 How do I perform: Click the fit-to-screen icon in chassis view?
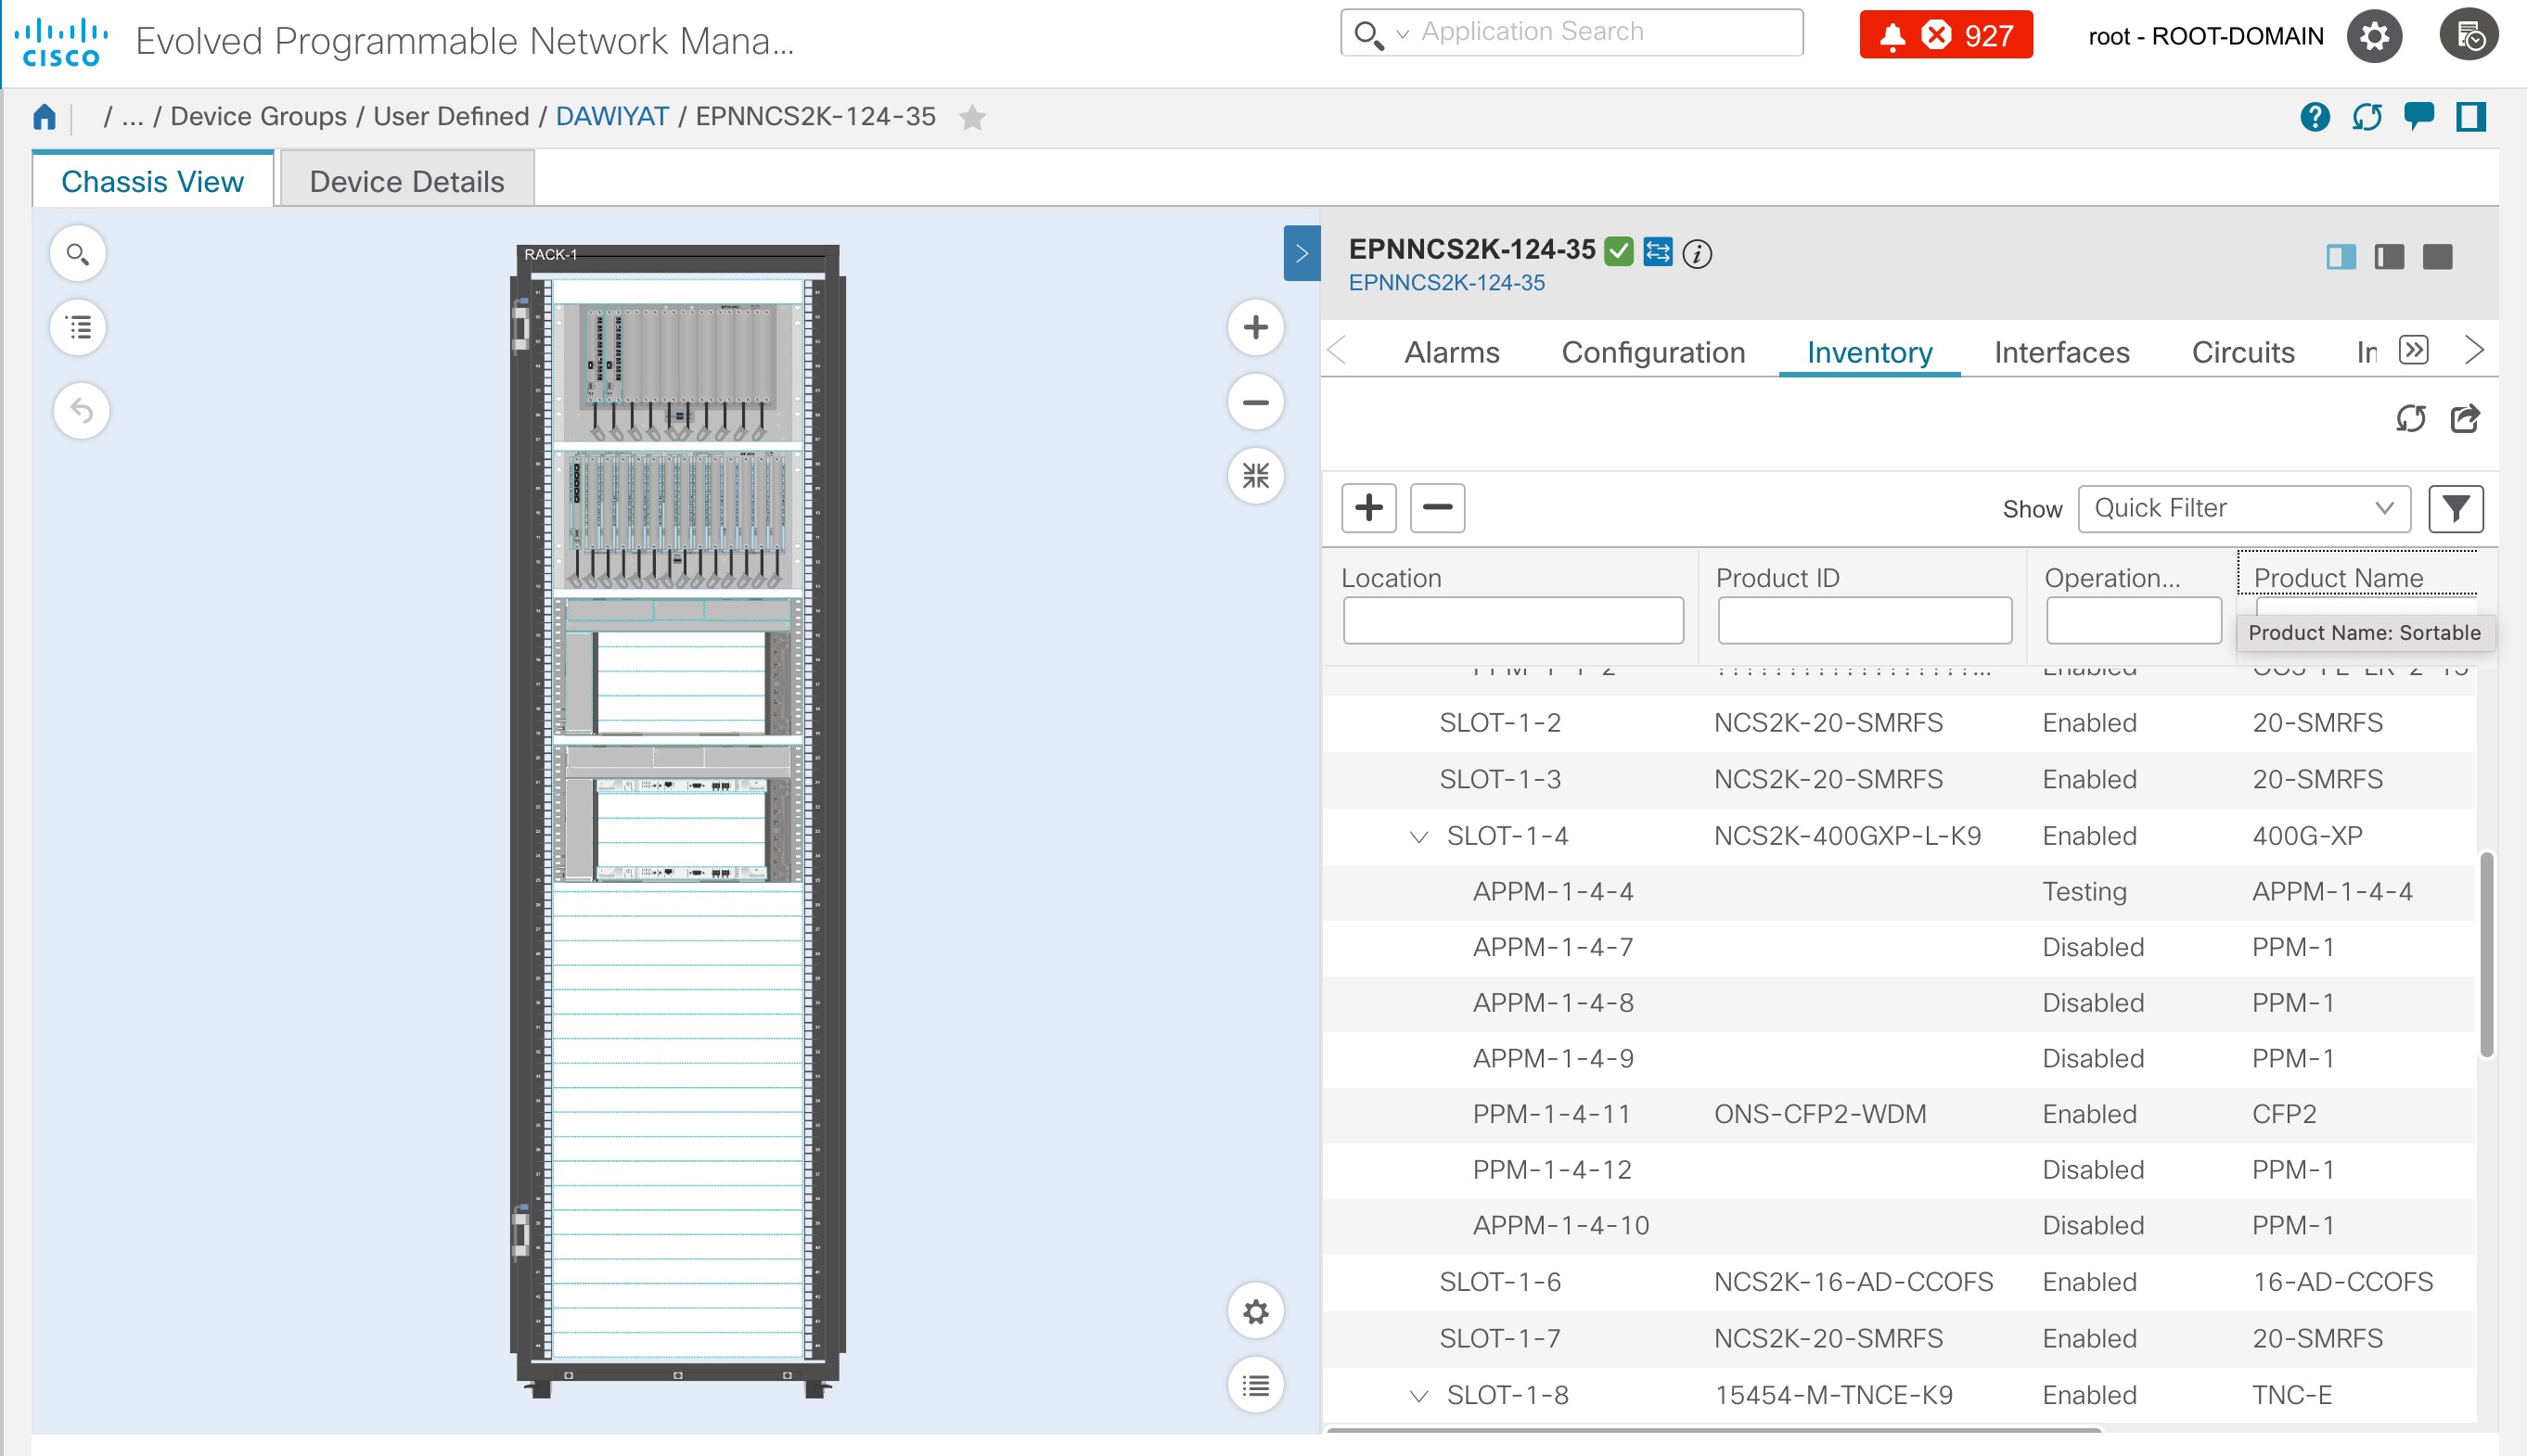tap(1256, 477)
